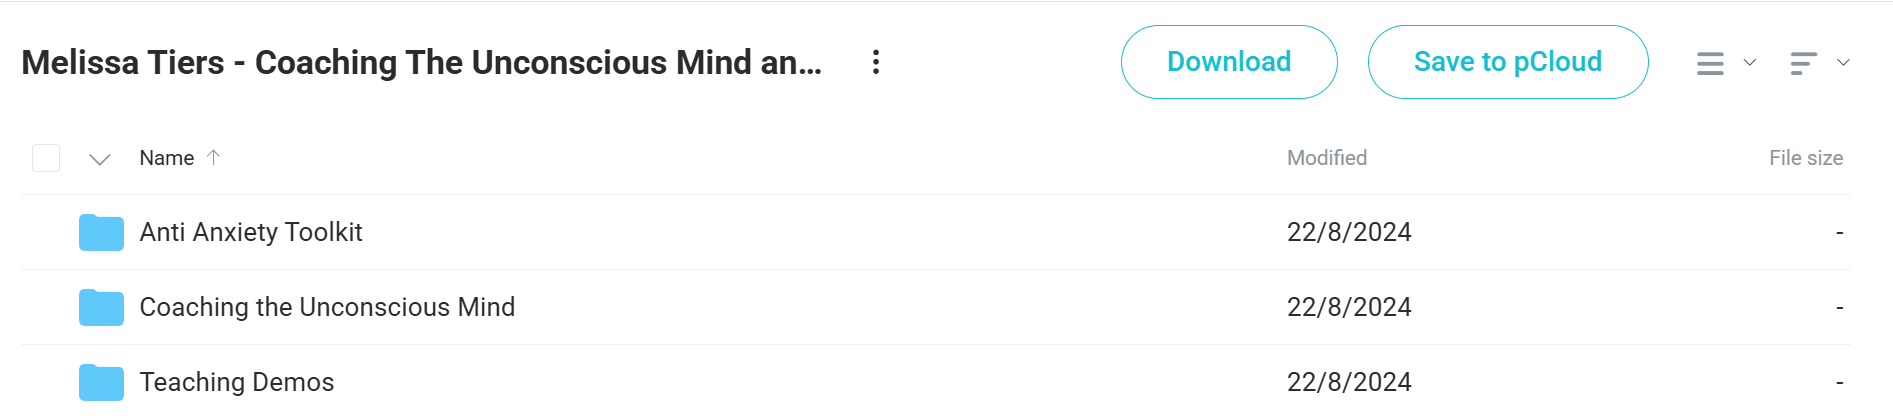Open the Coaching the Unconscious Mind folder name
Screen dimensions: 1893x418
pos(327,307)
